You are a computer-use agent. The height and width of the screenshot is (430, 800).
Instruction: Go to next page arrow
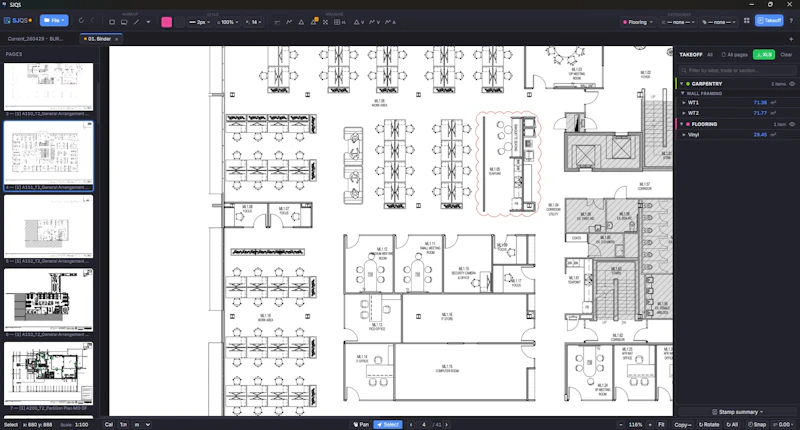(x=446, y=424)
